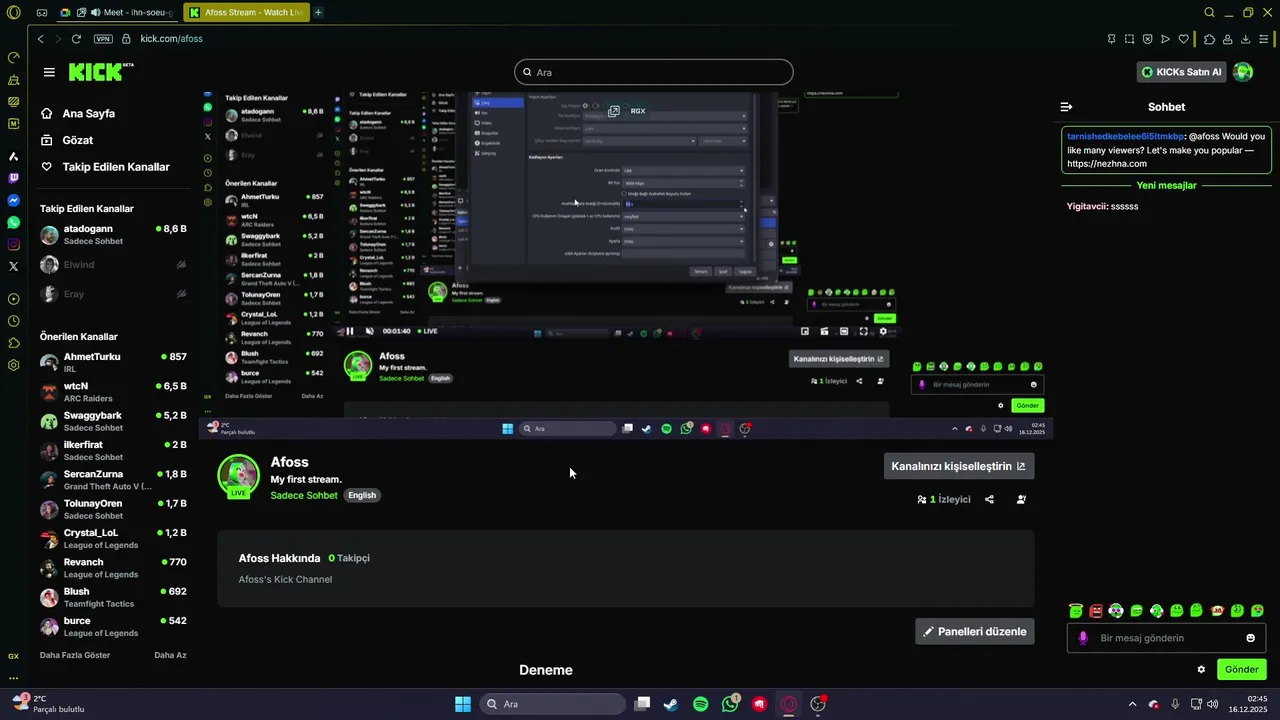Image resolution: width=1280 pixels, height=720 pixels.
Task: Open the Revanch channel
Action: 113,568
